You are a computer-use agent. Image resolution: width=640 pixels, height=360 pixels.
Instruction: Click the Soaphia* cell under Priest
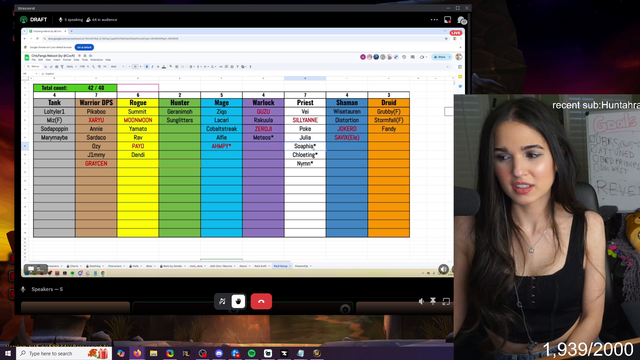(x=305, y=146)
